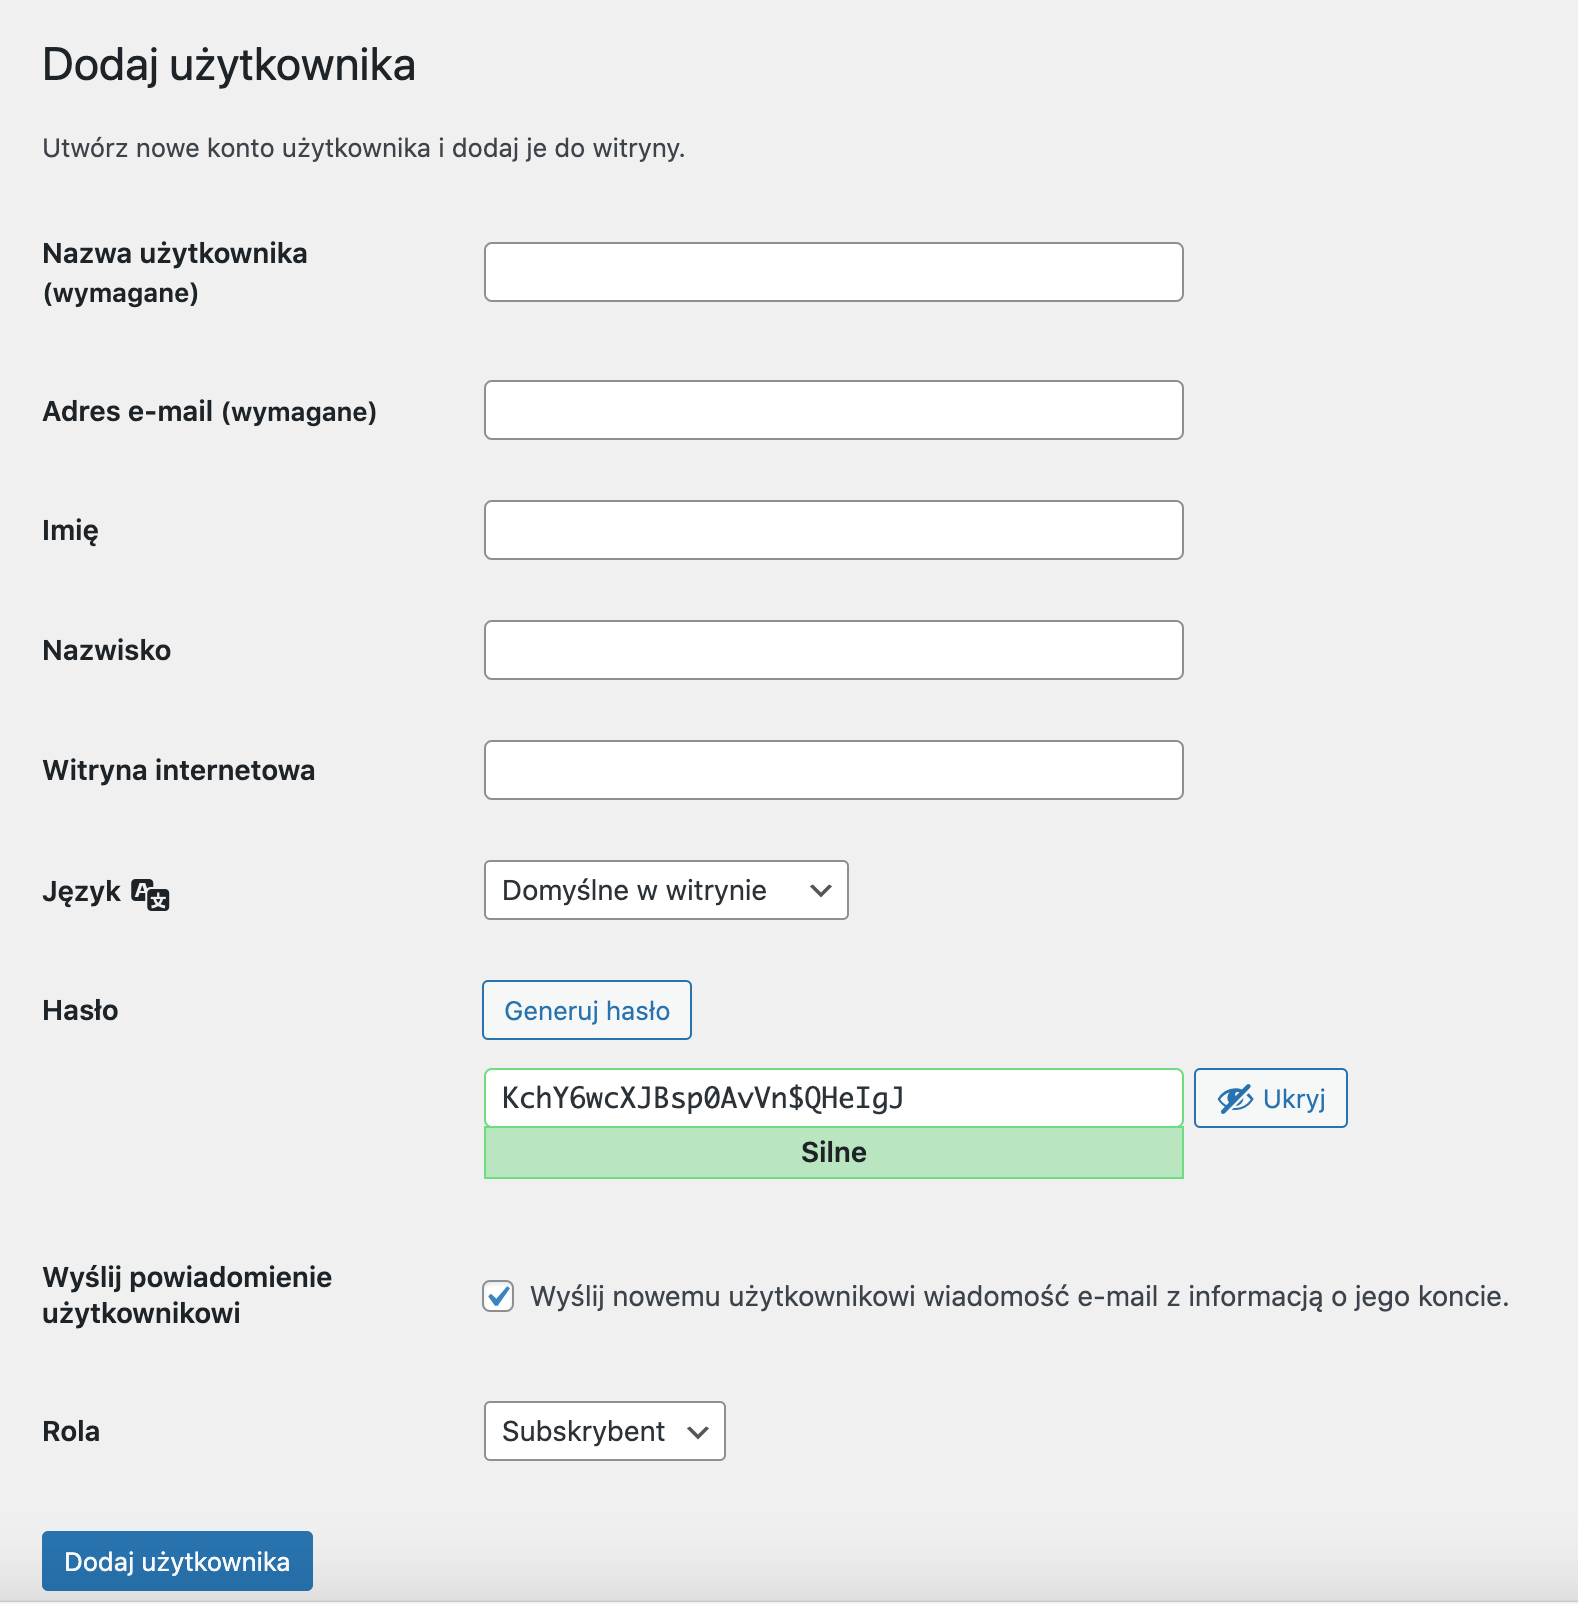
Task: Click into the Adres e-mail field
Action: coord(833,410)
